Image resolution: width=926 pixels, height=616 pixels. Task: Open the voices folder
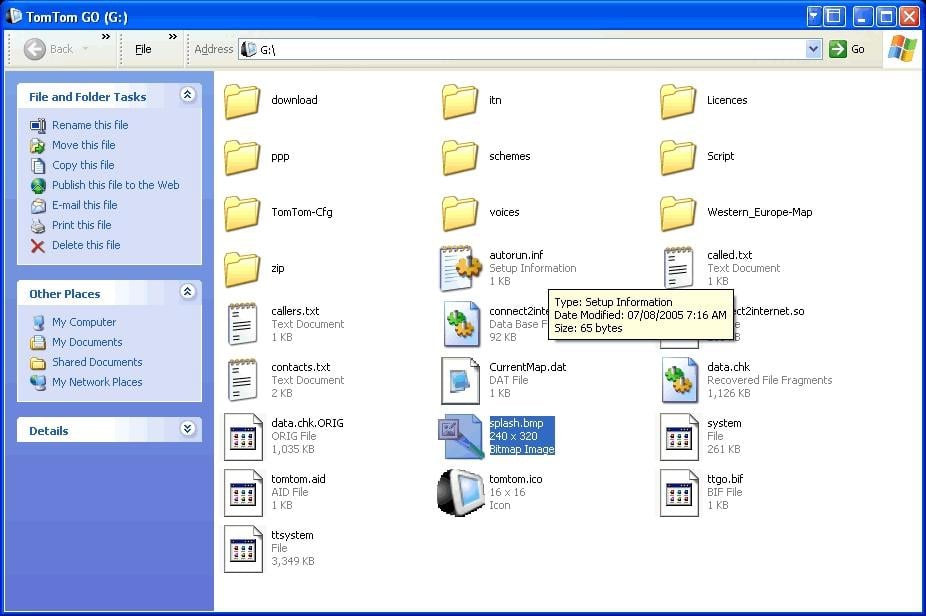pyautogui.click(x=460, y=212)
